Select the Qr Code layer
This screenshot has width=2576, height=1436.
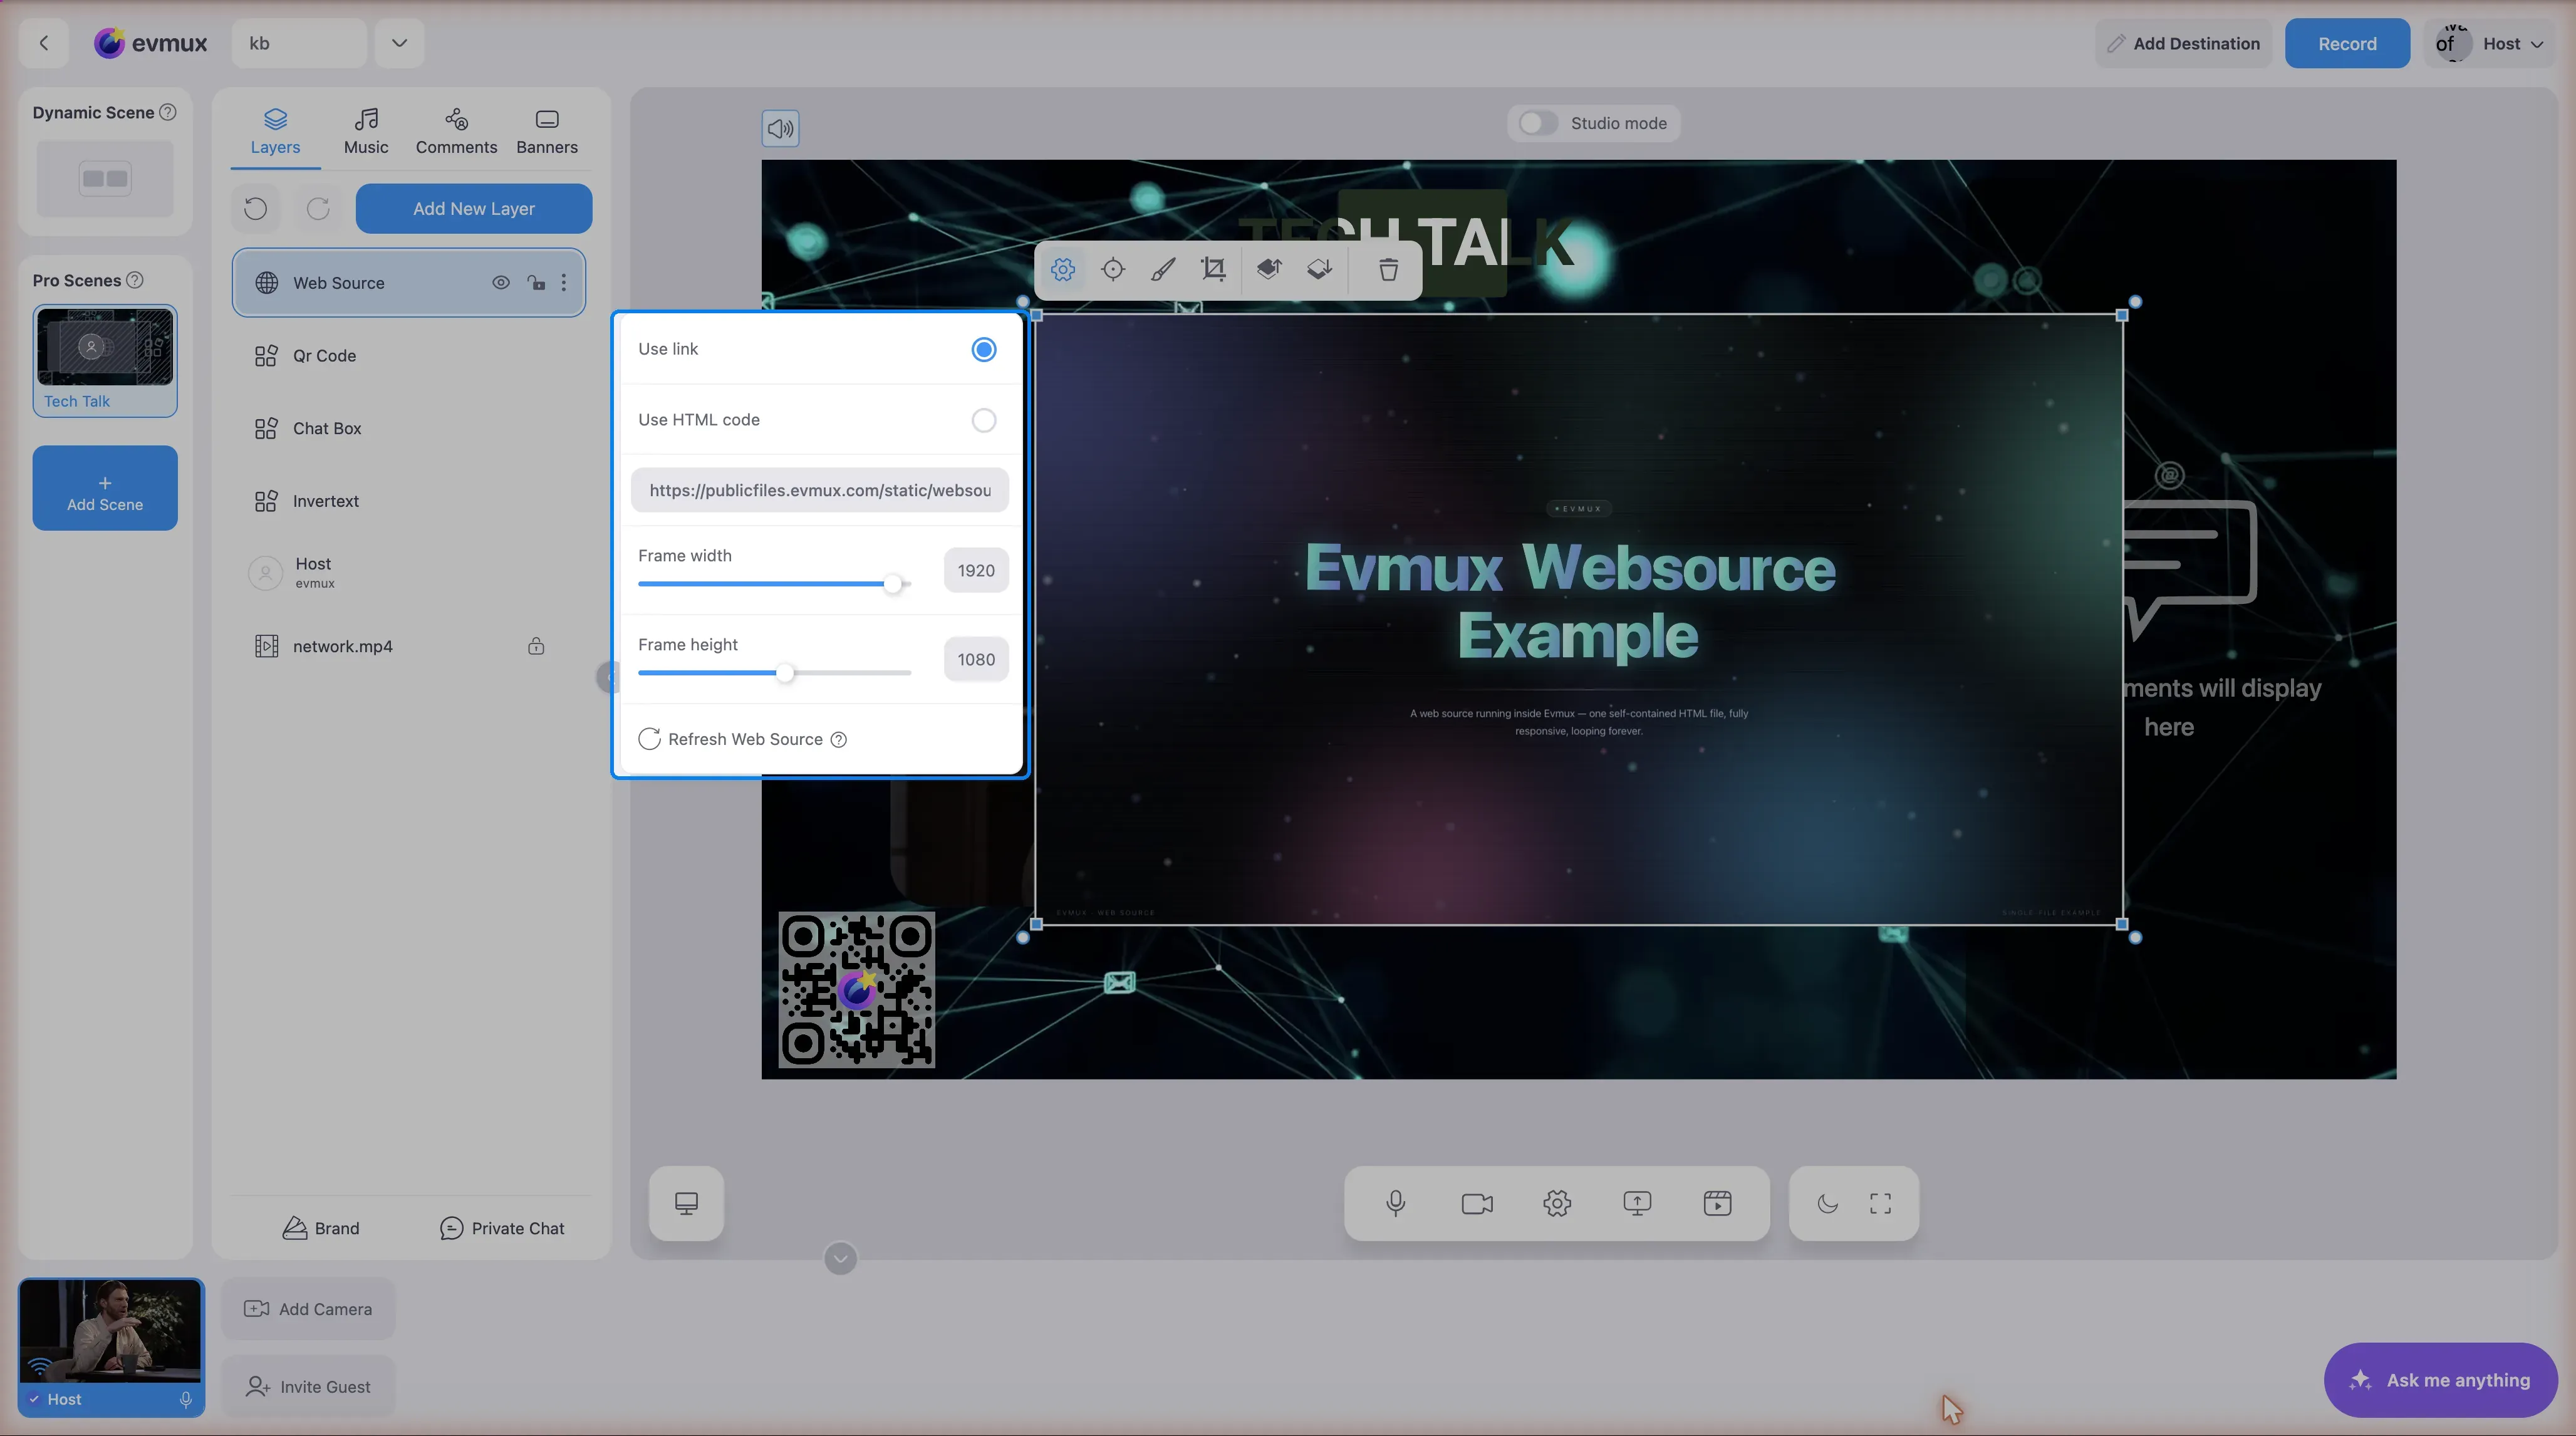click(408, 355)
